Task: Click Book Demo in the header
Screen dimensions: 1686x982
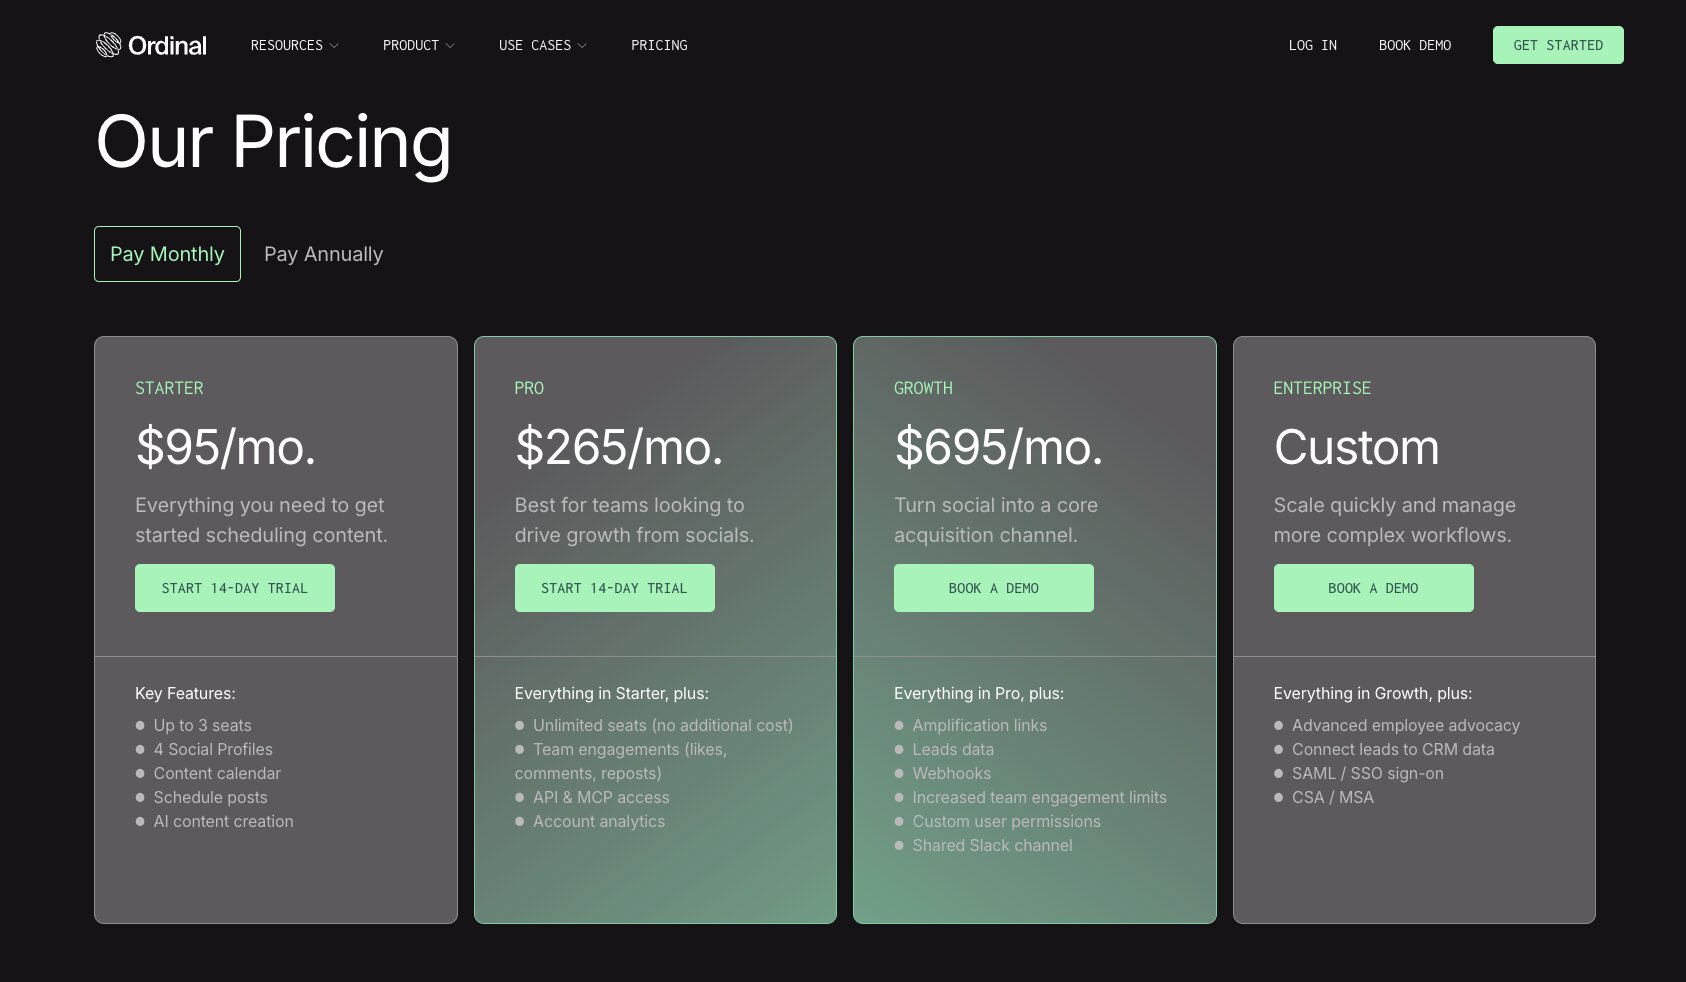Action: click(1414, 45)
